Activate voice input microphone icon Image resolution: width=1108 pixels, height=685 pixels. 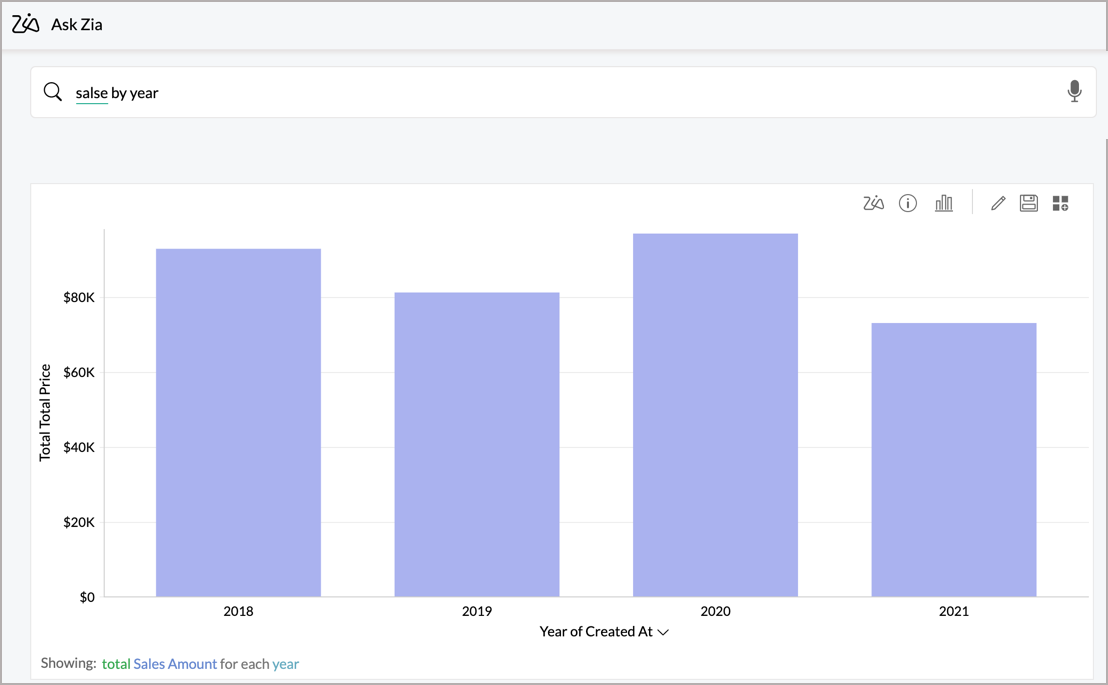coord(1074,92)
